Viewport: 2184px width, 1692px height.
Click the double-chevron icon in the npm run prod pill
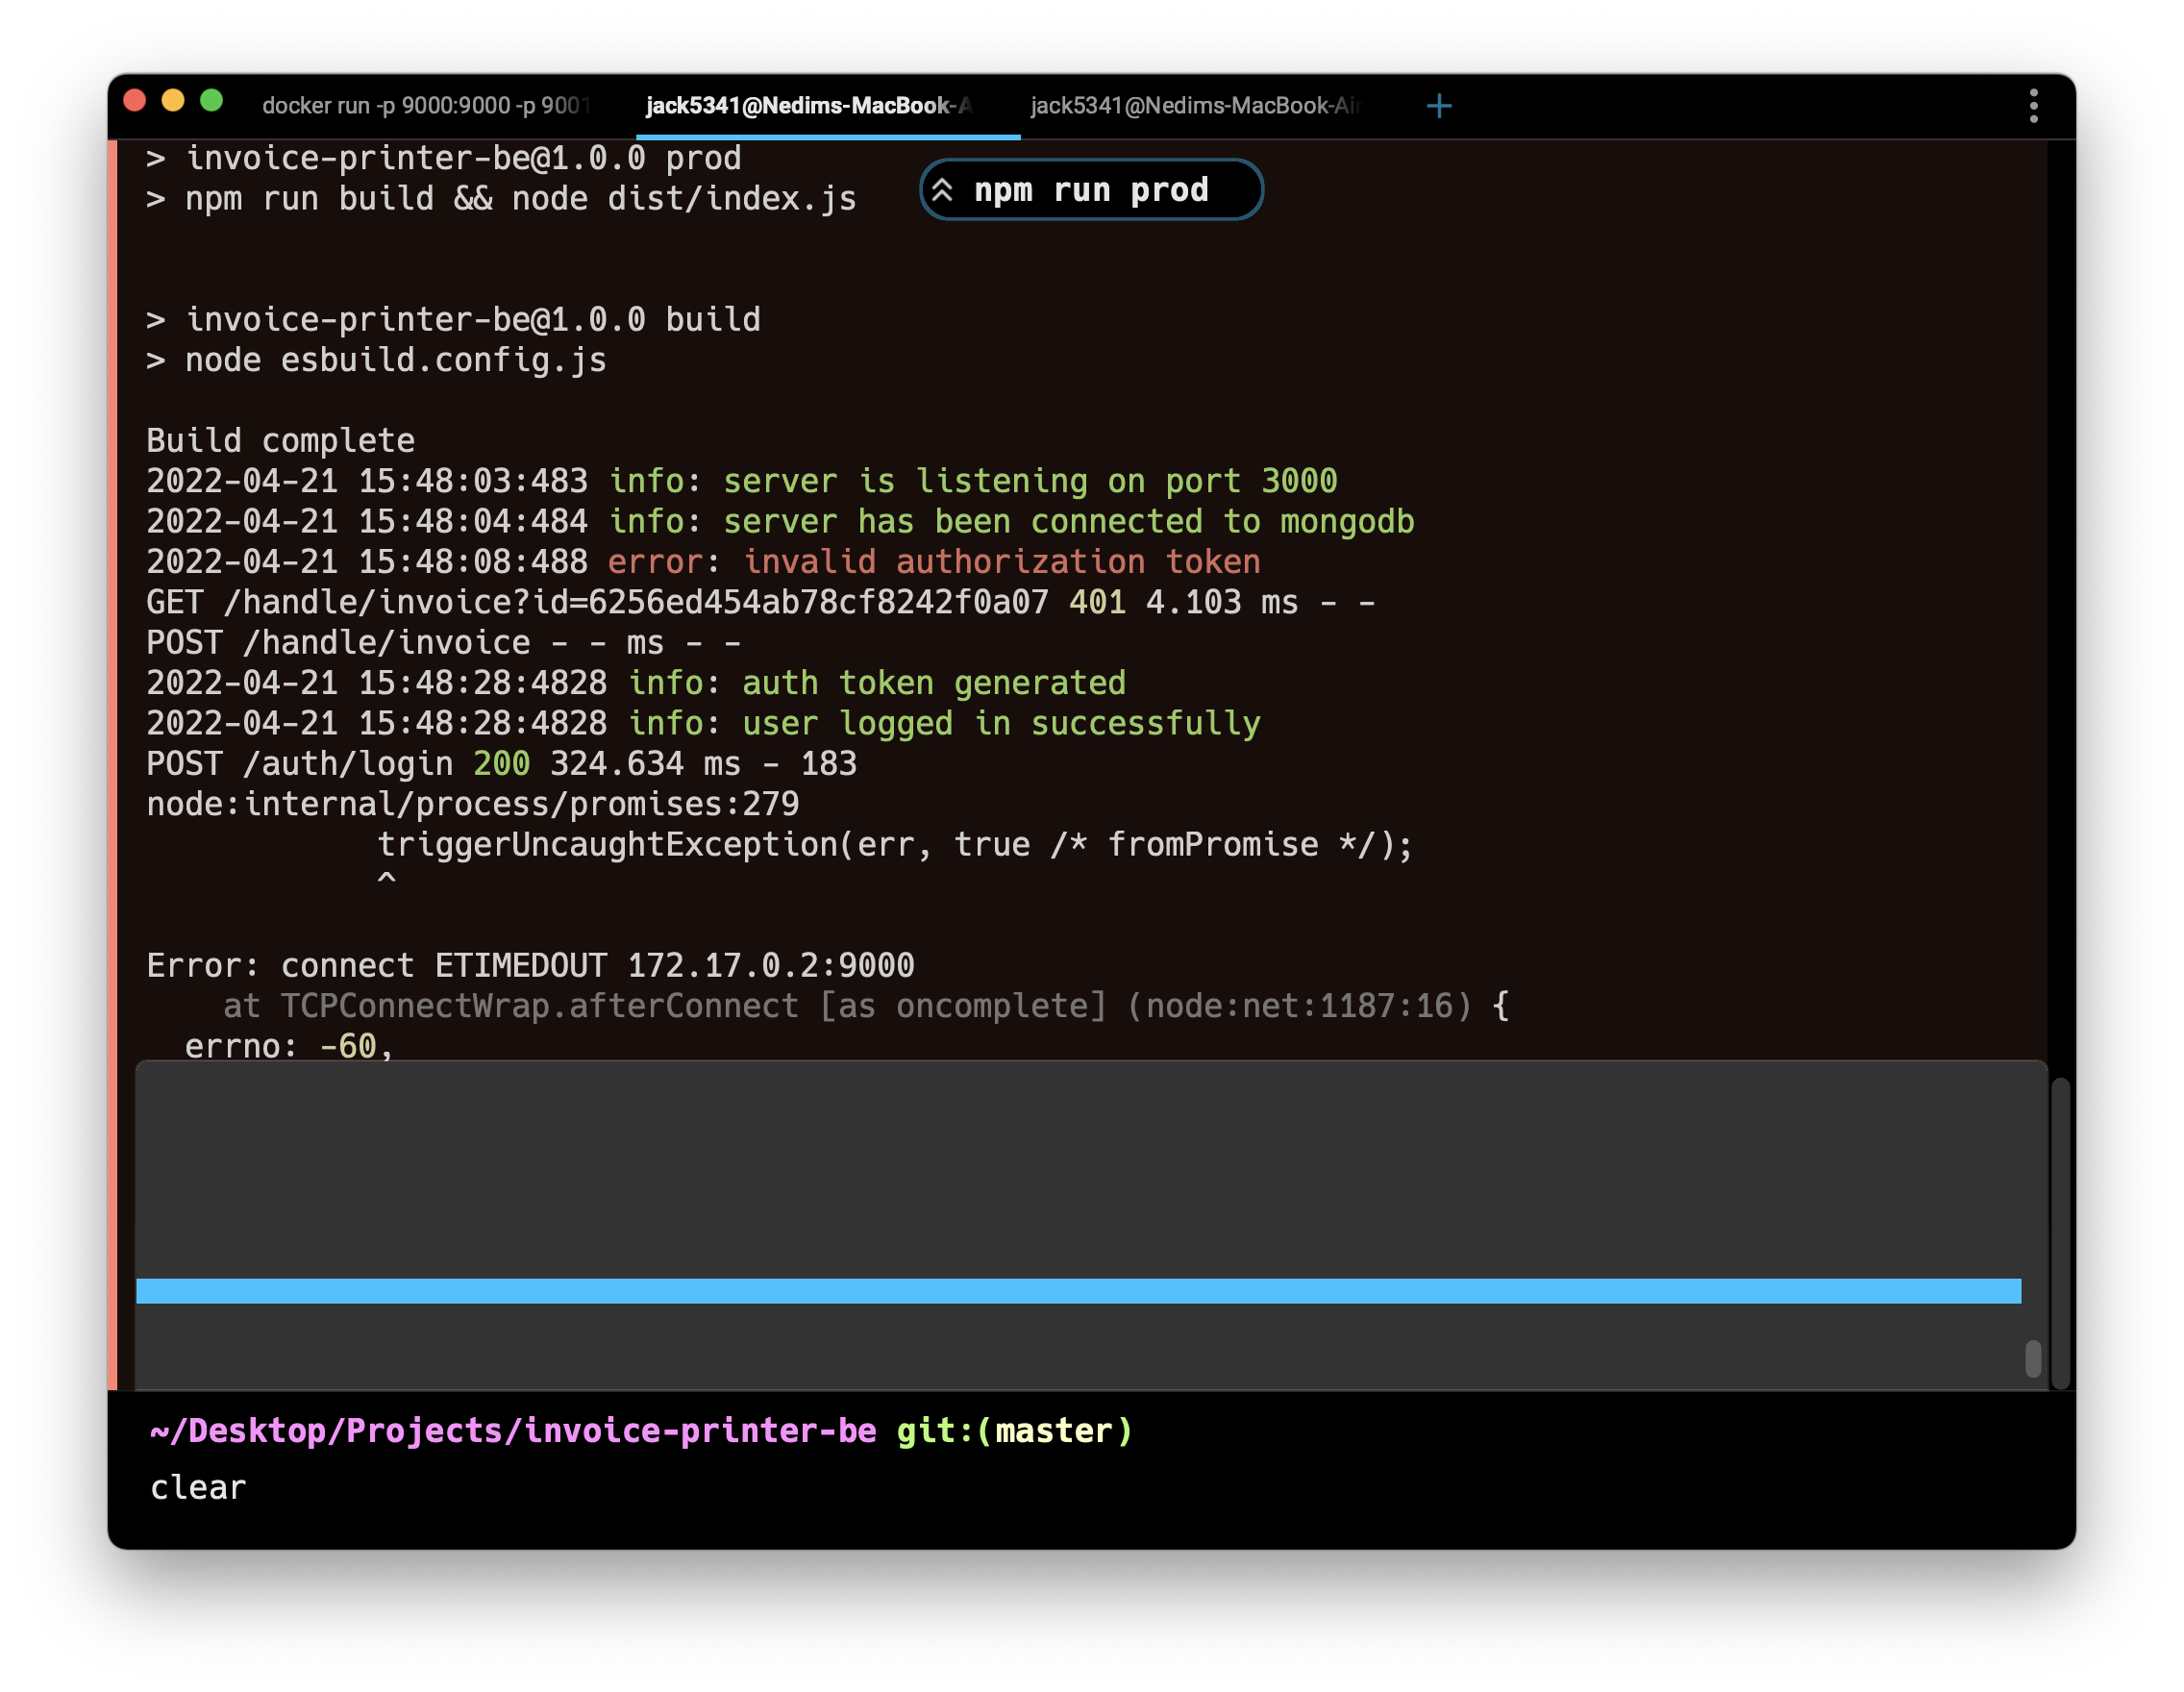point(941,189)
